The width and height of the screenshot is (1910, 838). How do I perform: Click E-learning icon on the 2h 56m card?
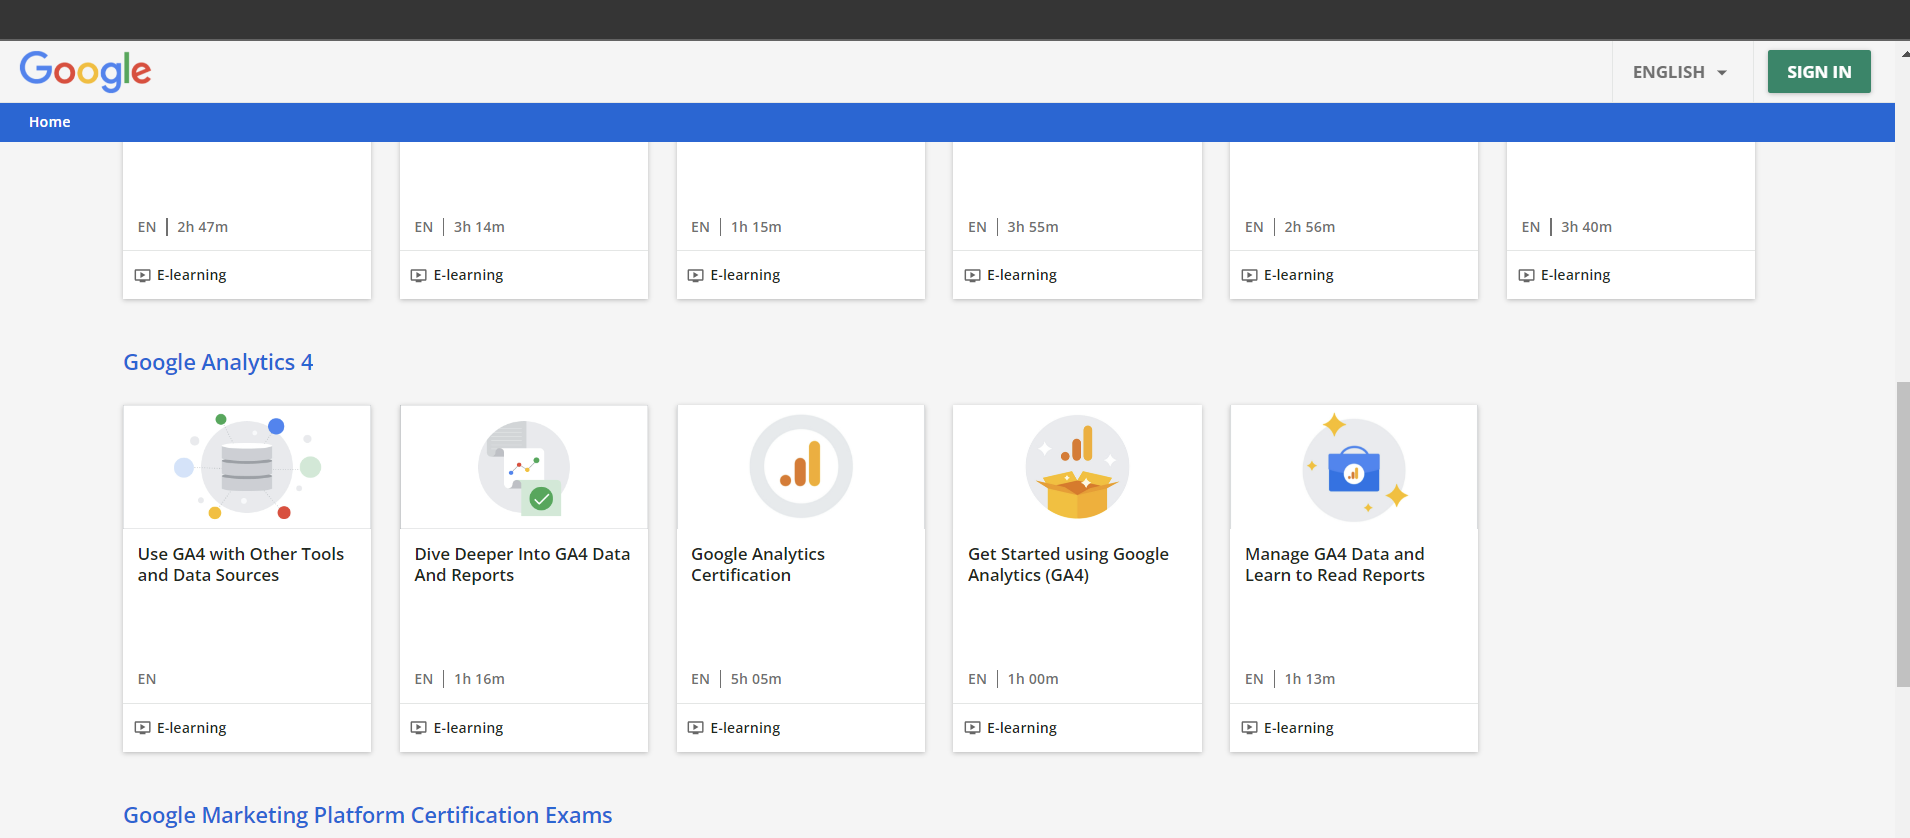pos(1250,275)
